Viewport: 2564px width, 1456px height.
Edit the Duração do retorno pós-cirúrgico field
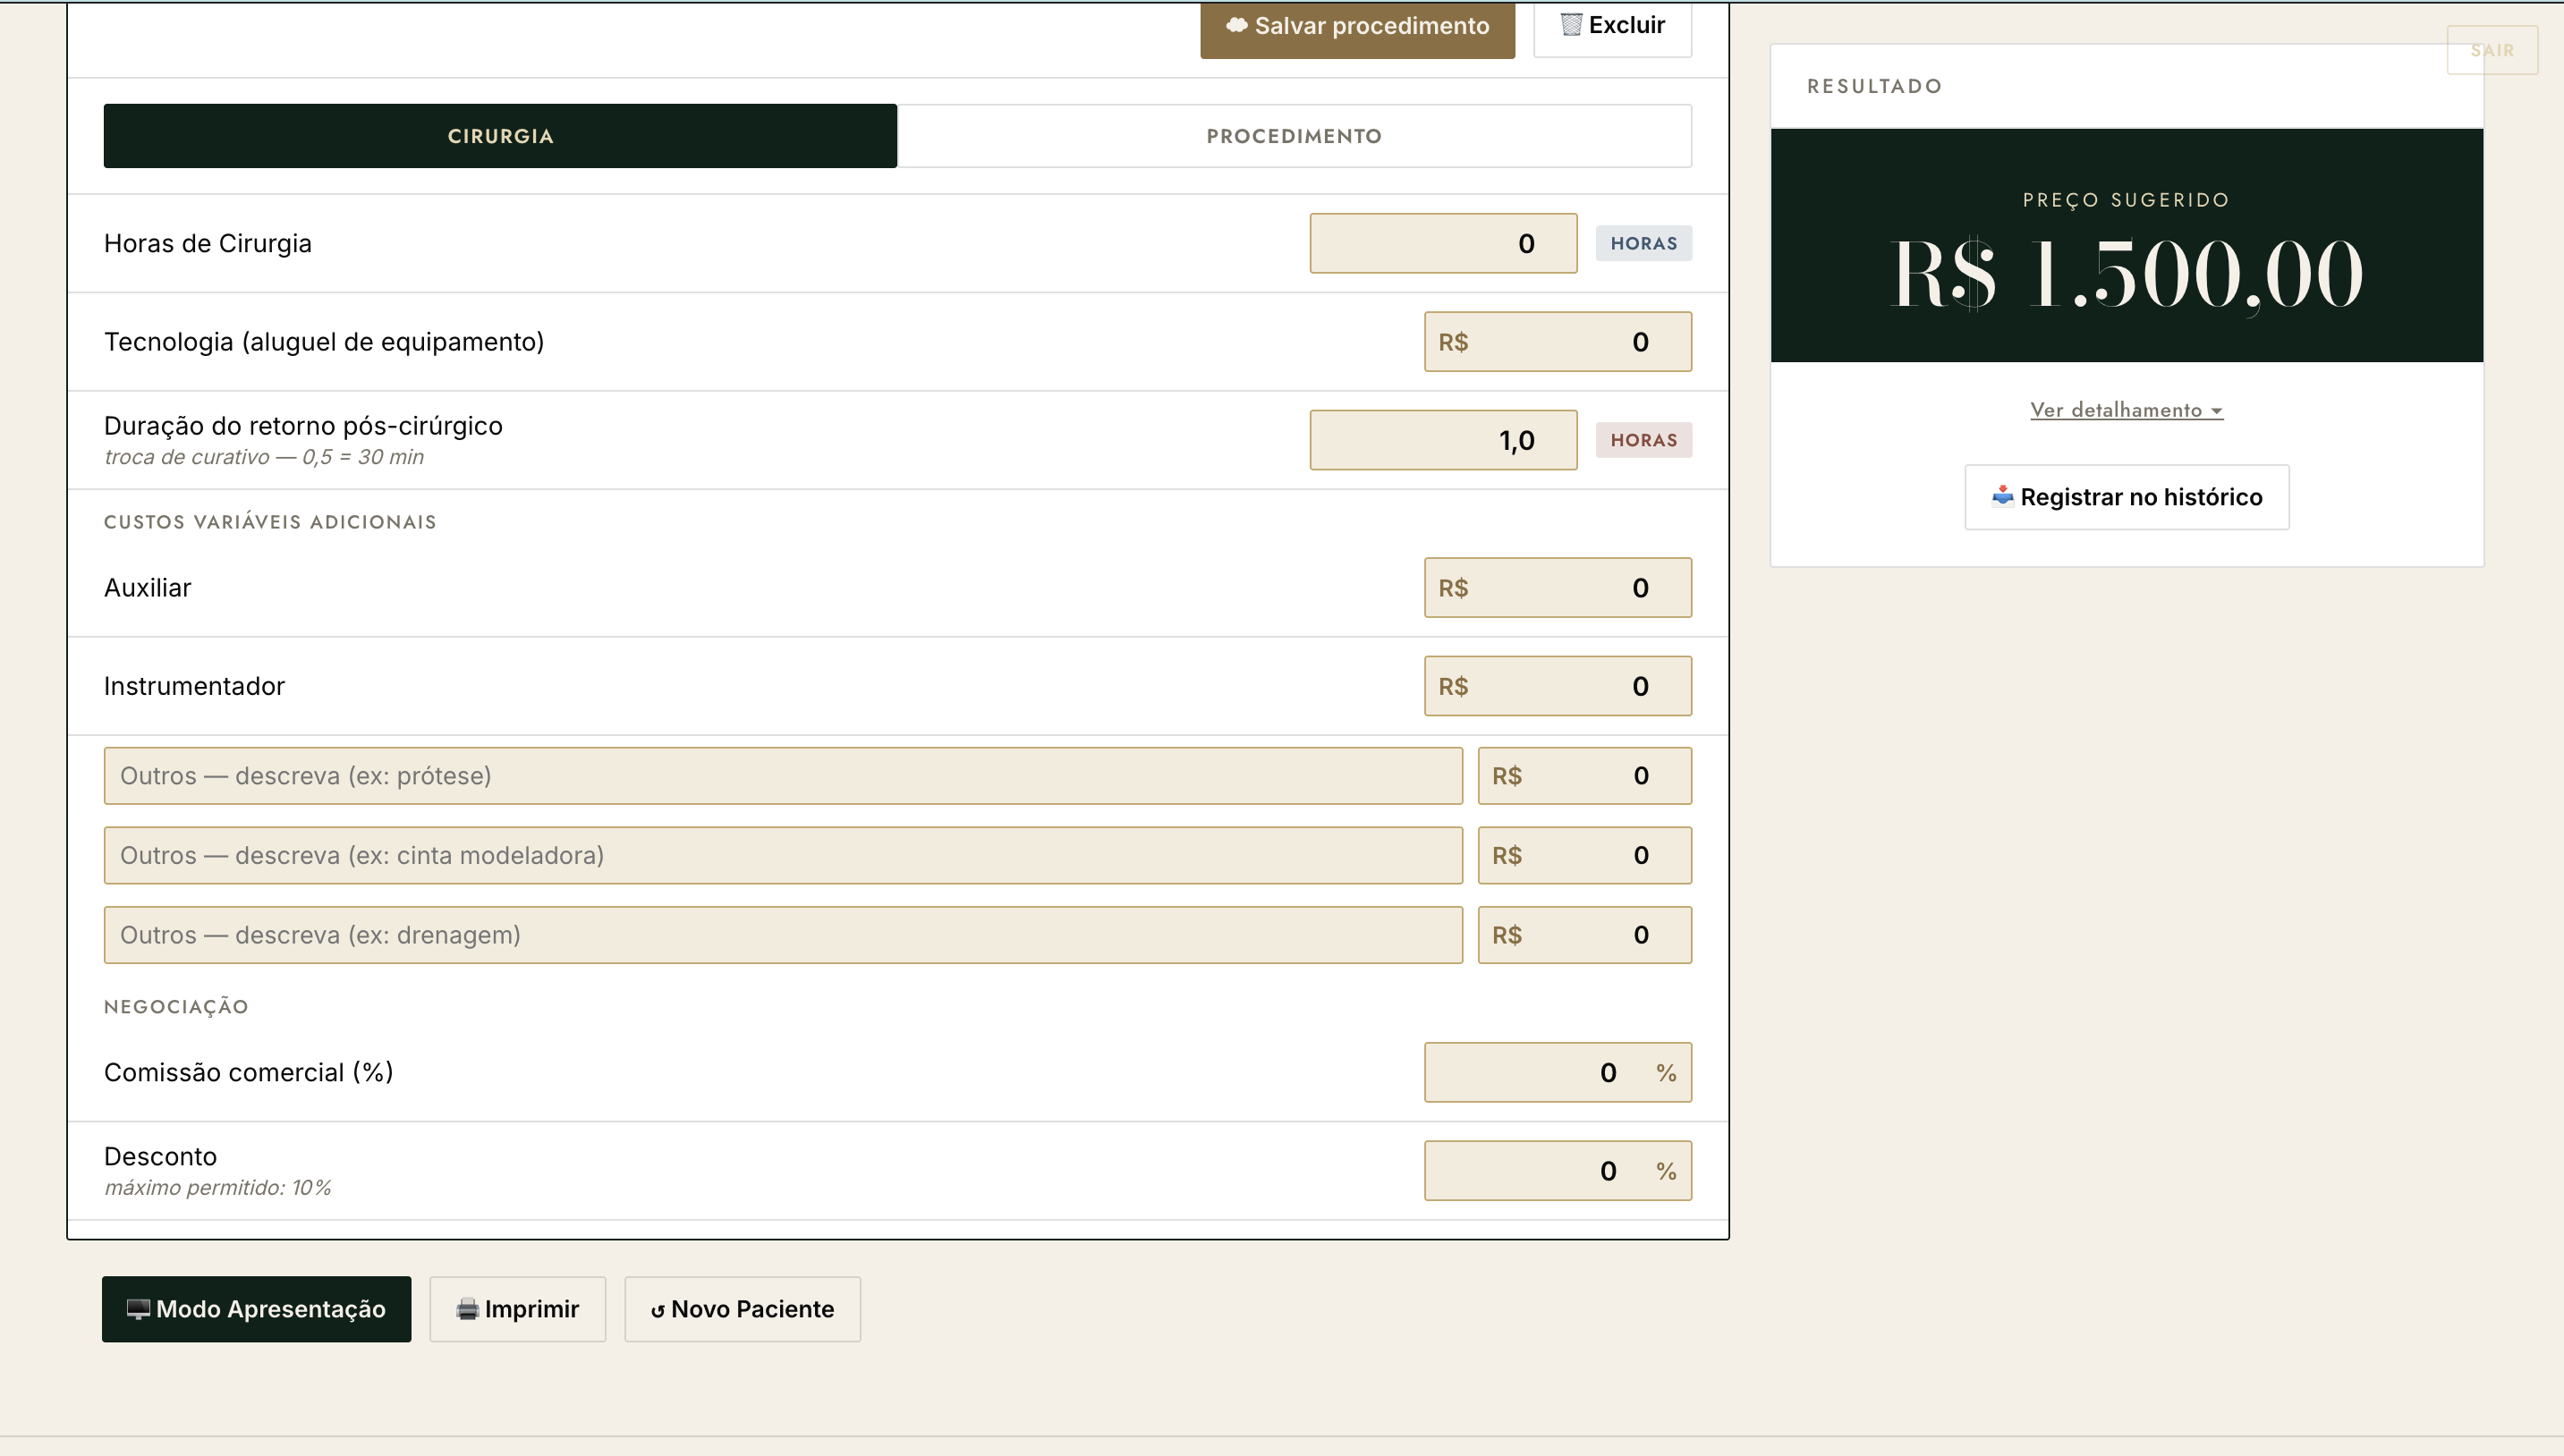click(1443, 440)
